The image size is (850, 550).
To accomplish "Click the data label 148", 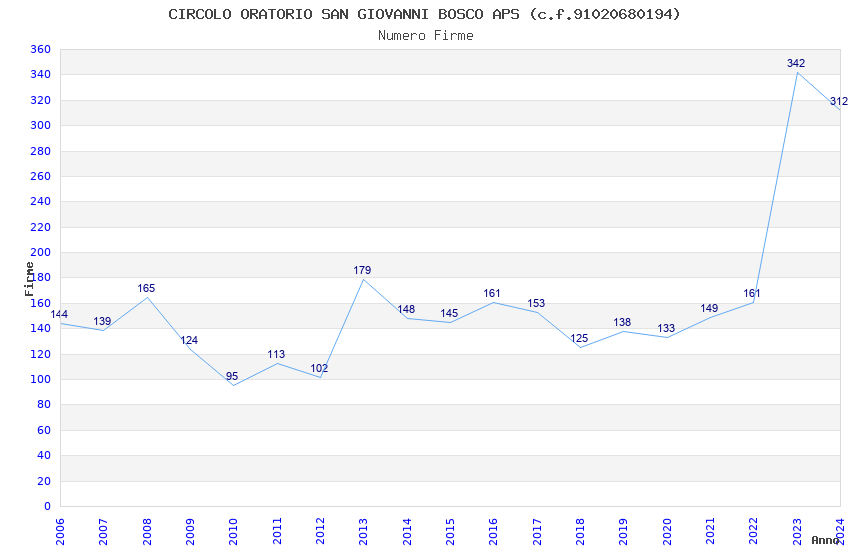I will tap(406, 309).
